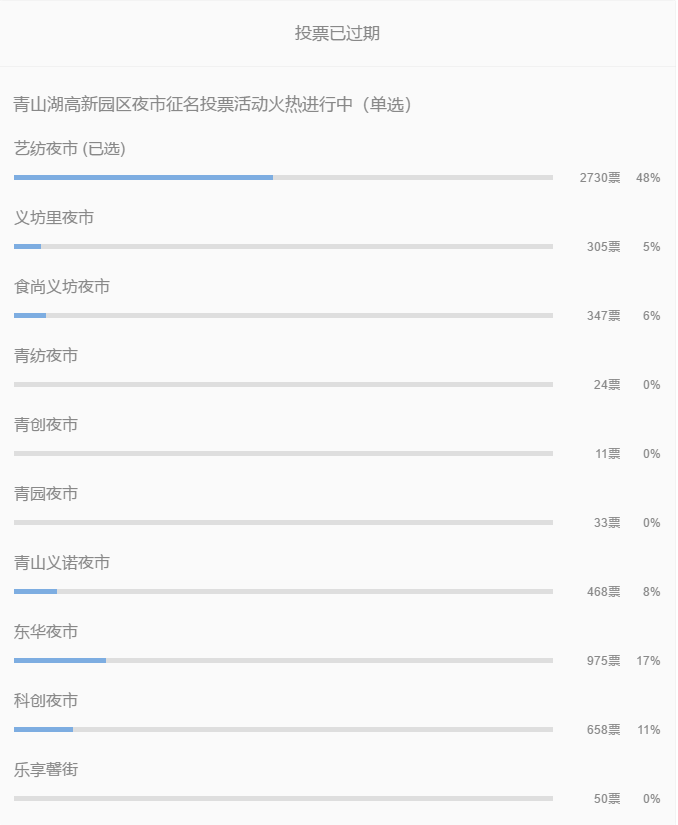The height and width of the screenshot is (825, 678).
Task: Click the 食尚义坊夜市 6% progress bar
Action: click(x=283, y=316)
